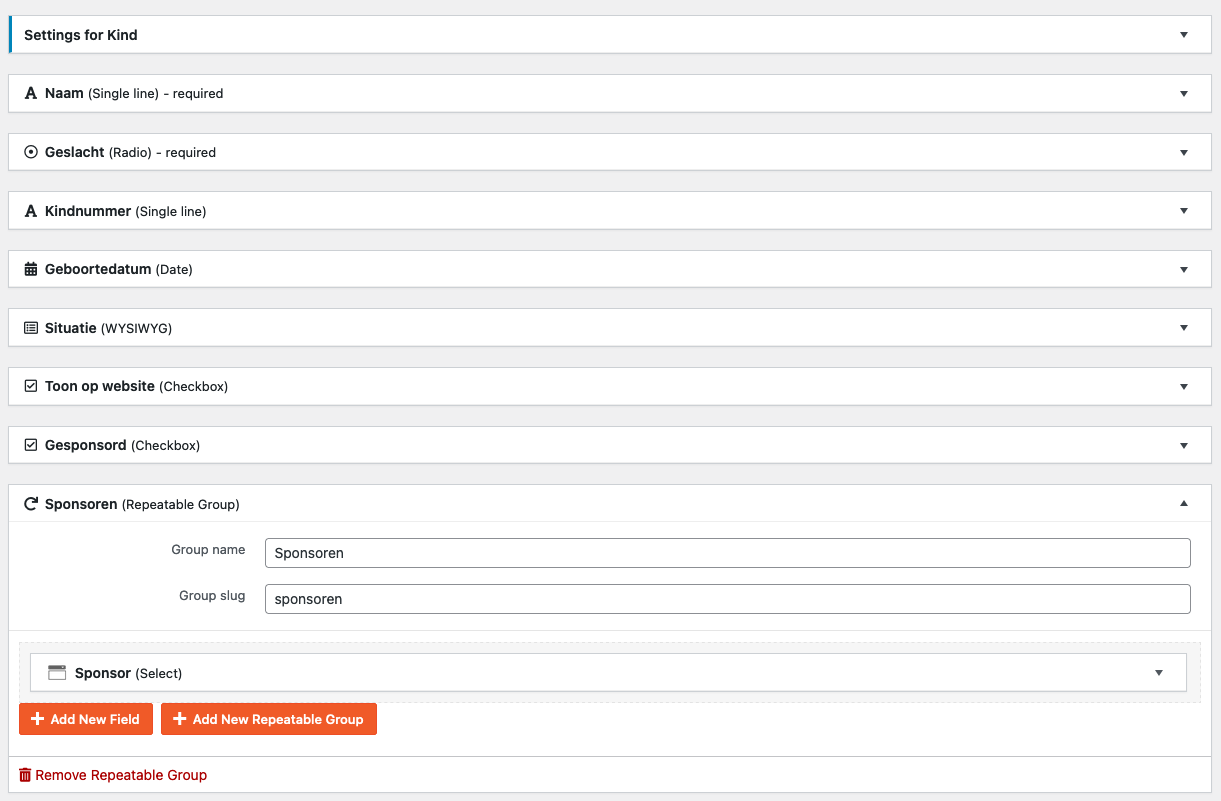This screenshot has width=1221, height=801.
Task: Click the calendar icon beside Geboortedatum
Action: pos(31,270)
